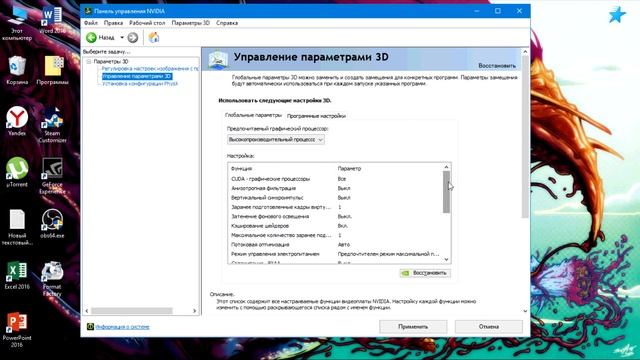This screenshot has width=640, height=360.
Task: Select Режим управления электропитанием row
Action: 336,254
